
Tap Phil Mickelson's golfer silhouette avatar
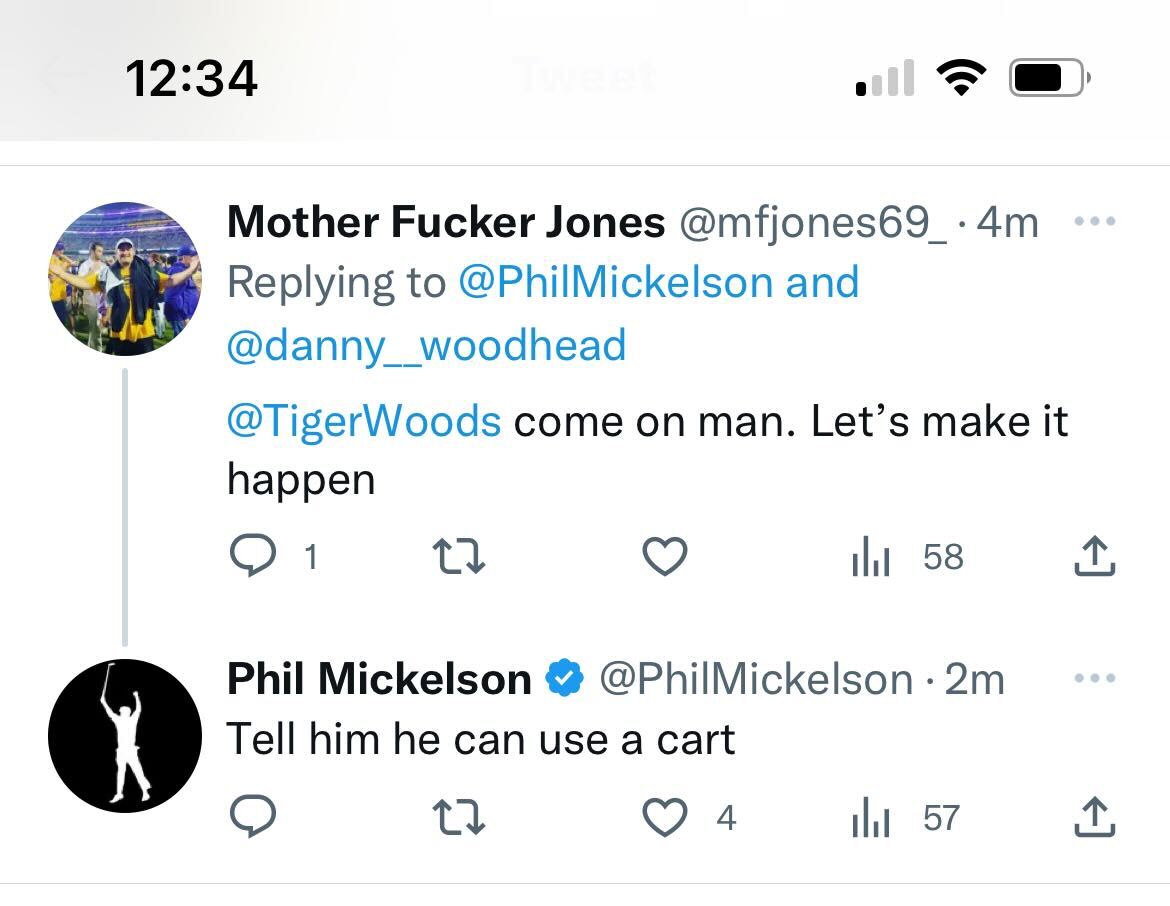click(125, 735)
